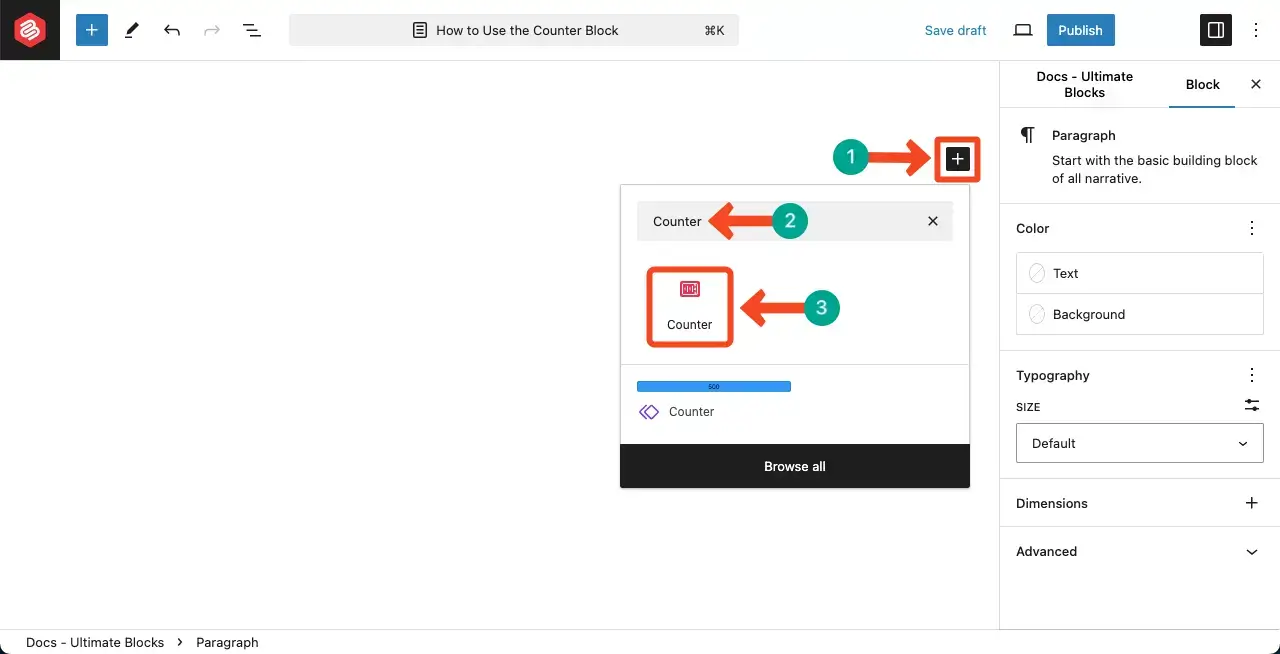Open Document Overview list view icon
The image size is (1280, 654).
[x=252, y=30]
